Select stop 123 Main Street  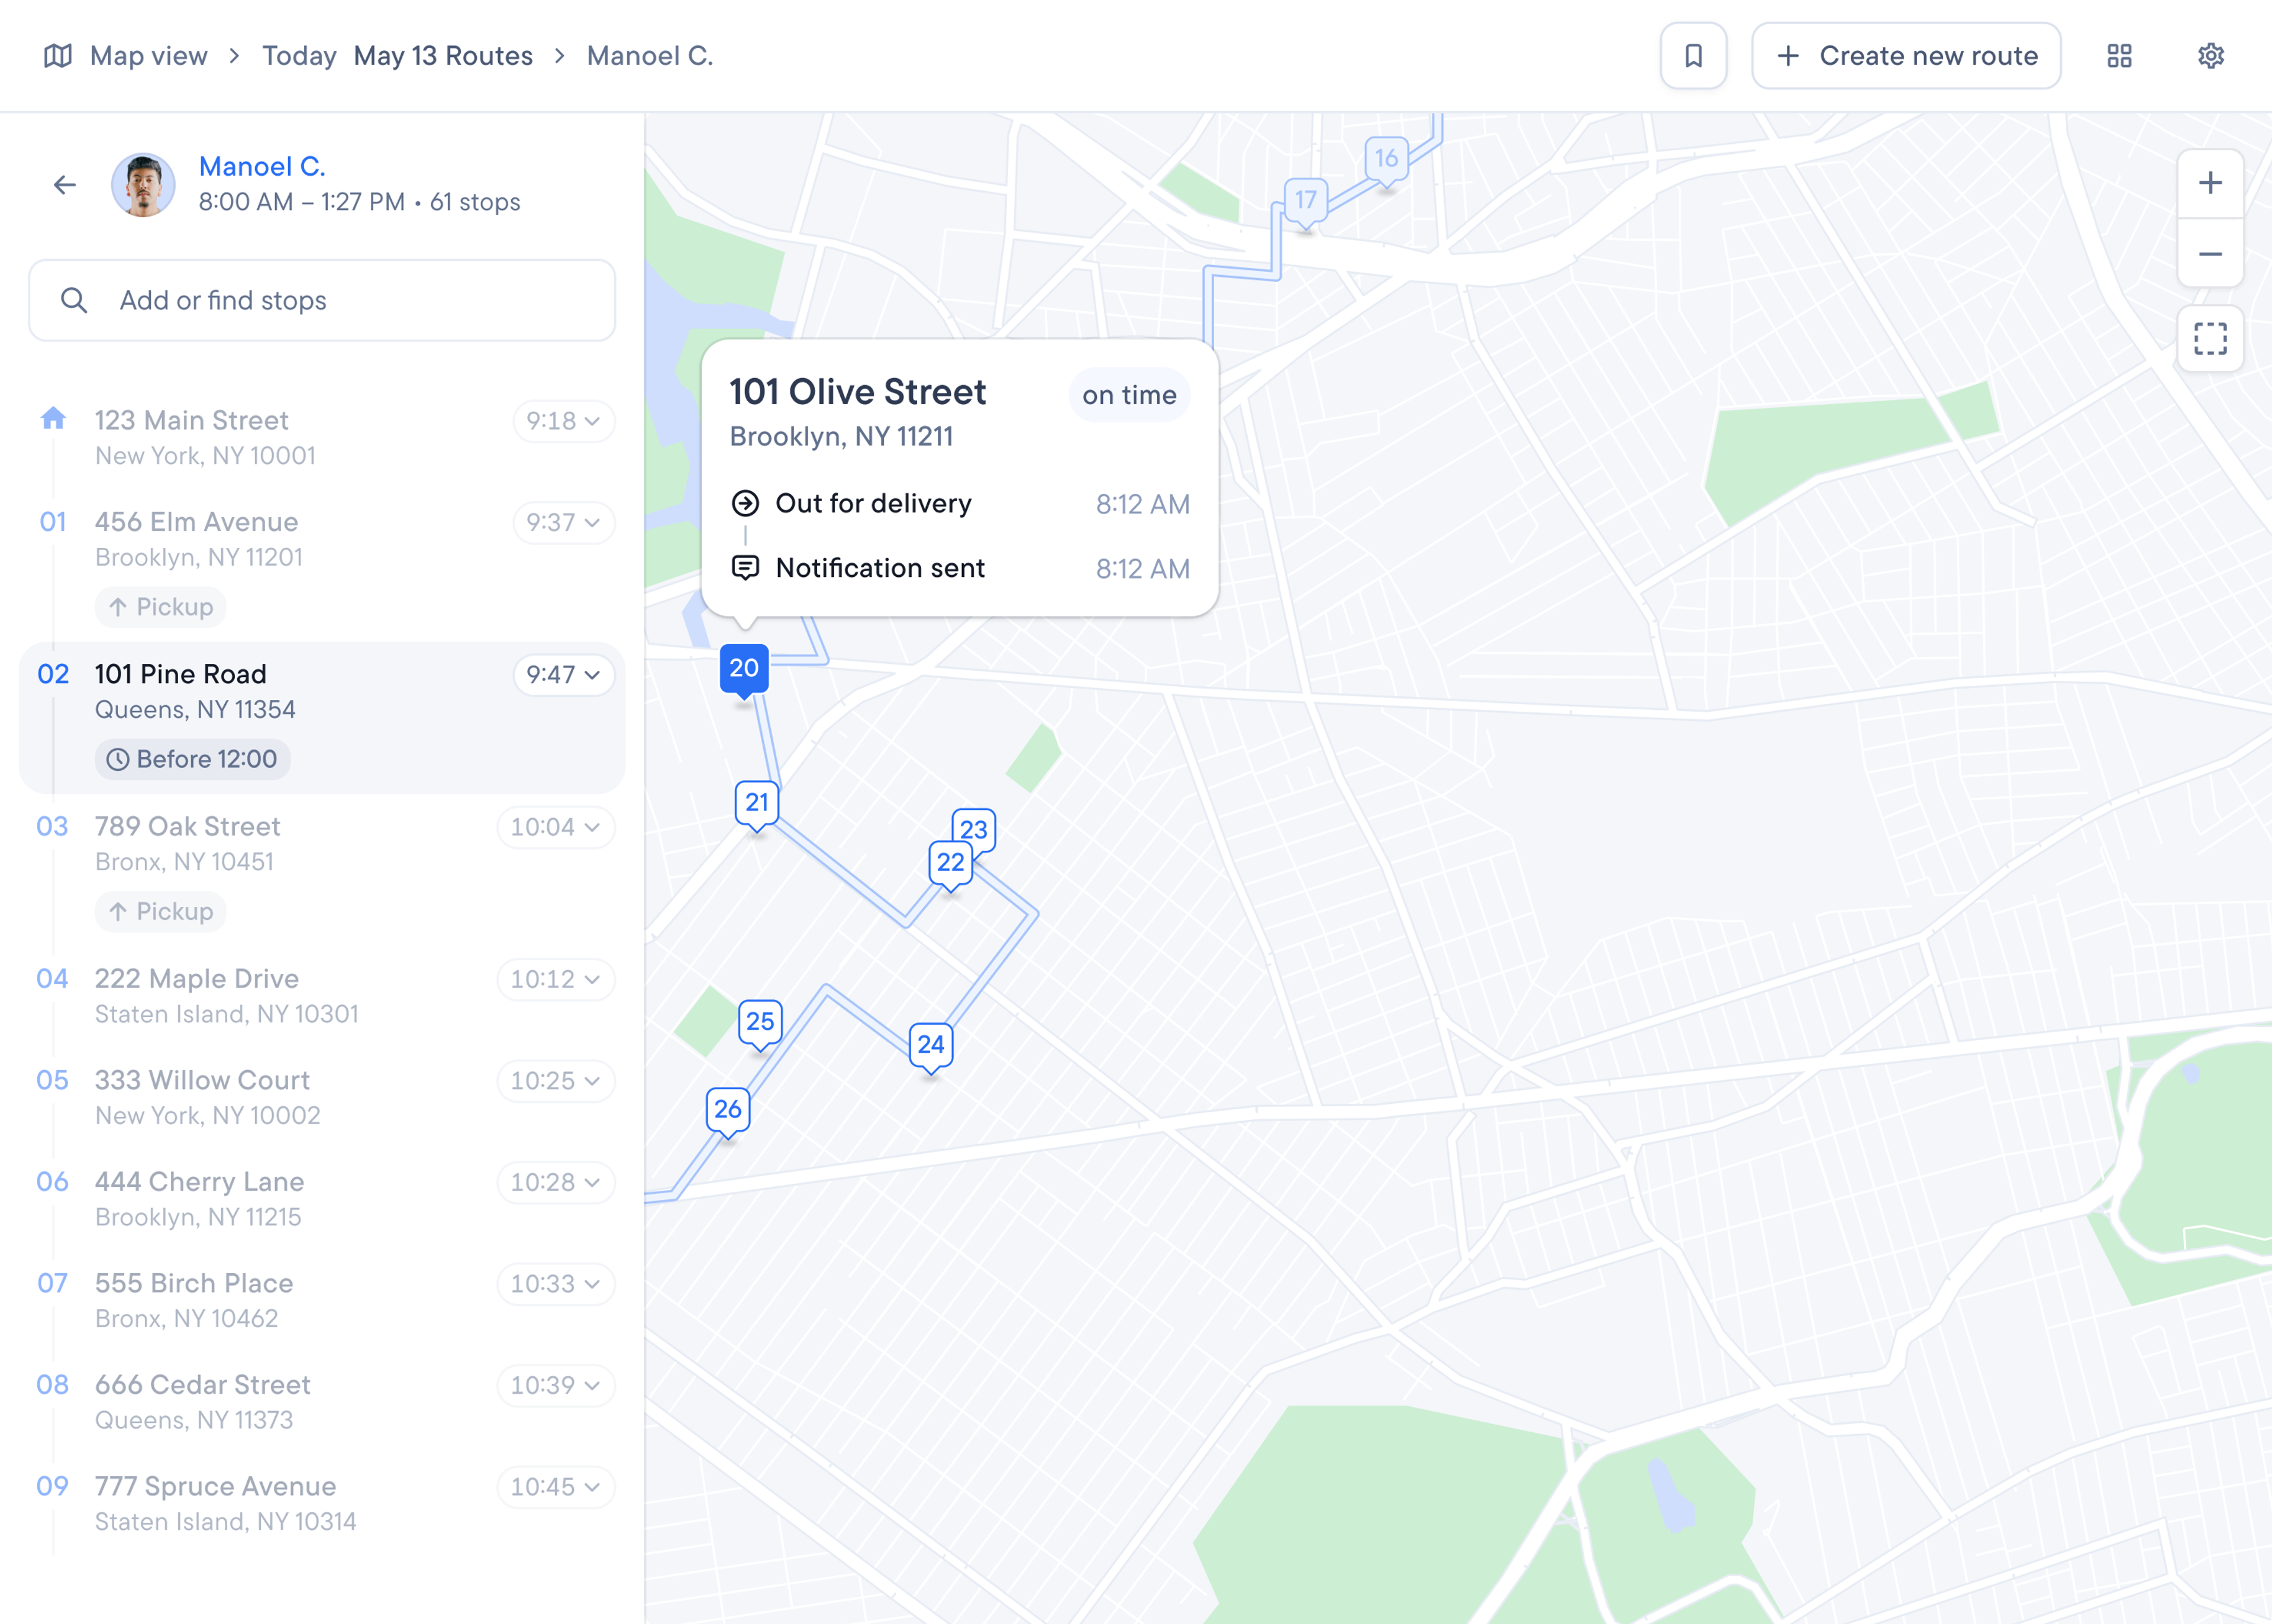tap(322, 438)
